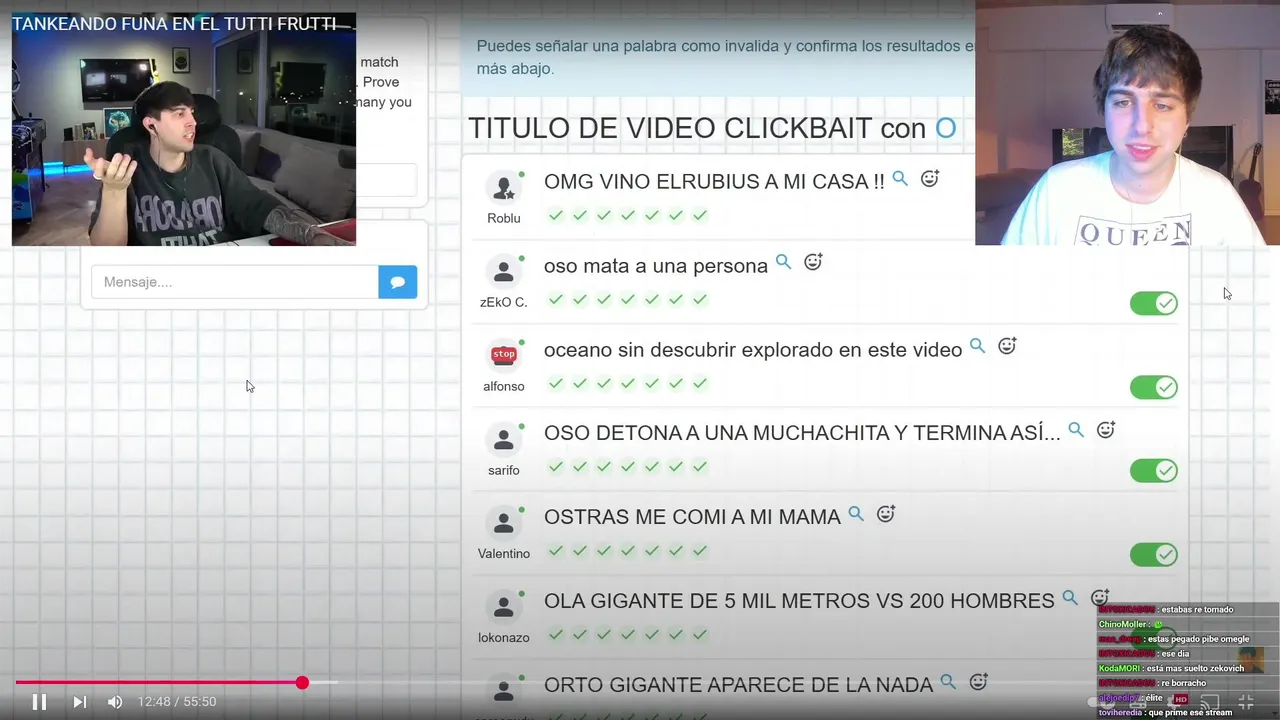
Task: Click Roblu's player avatar
Action: pyautogui.click(x=504, y=188)
